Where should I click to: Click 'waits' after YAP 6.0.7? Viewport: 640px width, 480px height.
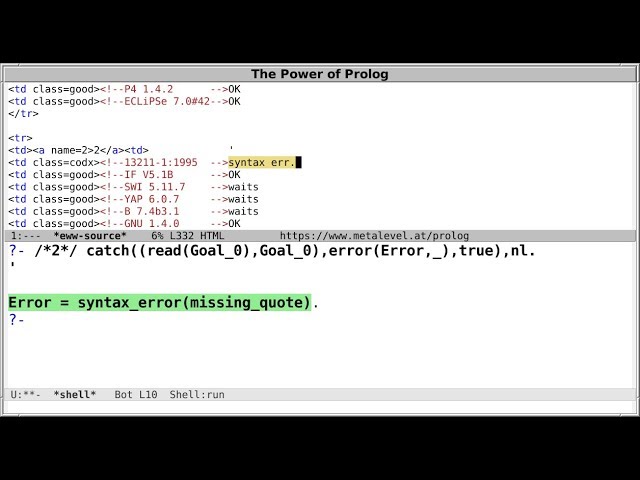[x=243, y=199]
